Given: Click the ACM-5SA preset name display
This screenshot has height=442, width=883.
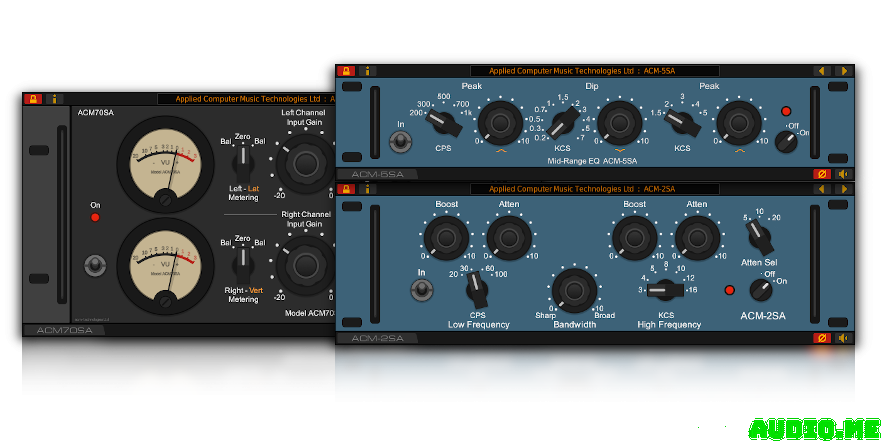Looking at the screenshot, I should tap(595, 71).
